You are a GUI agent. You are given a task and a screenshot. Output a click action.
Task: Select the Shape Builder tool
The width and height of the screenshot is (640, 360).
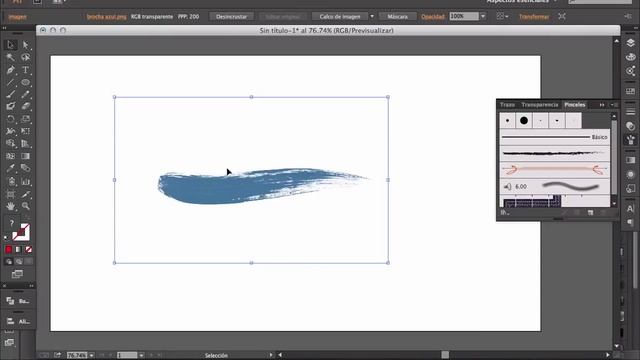pyautogui.click(x=11, y=144)
